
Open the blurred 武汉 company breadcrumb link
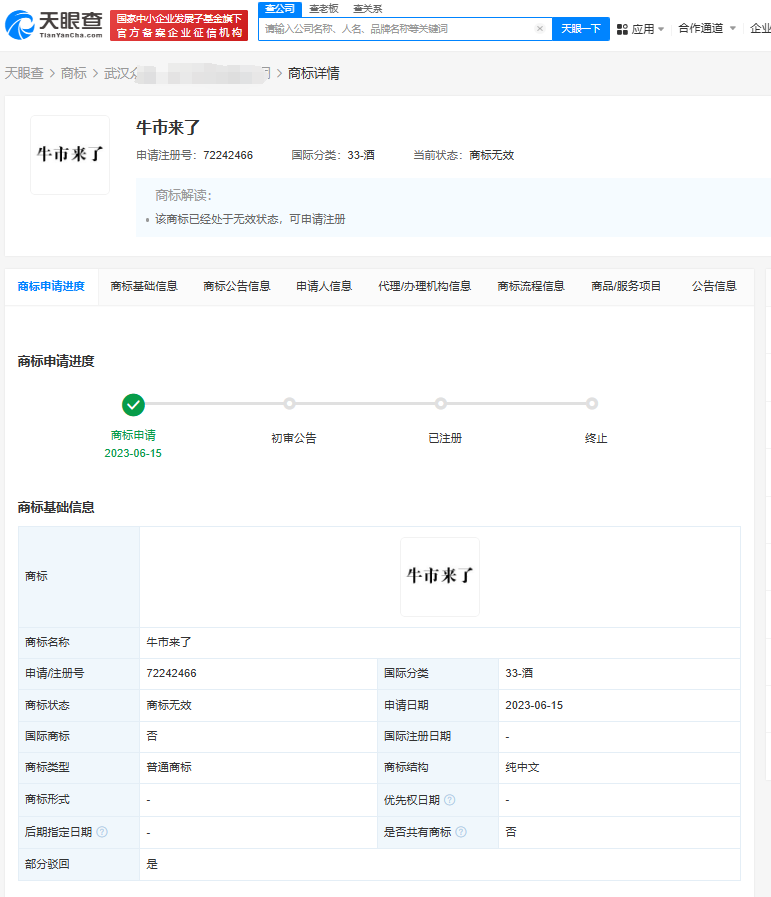(187, 73)
